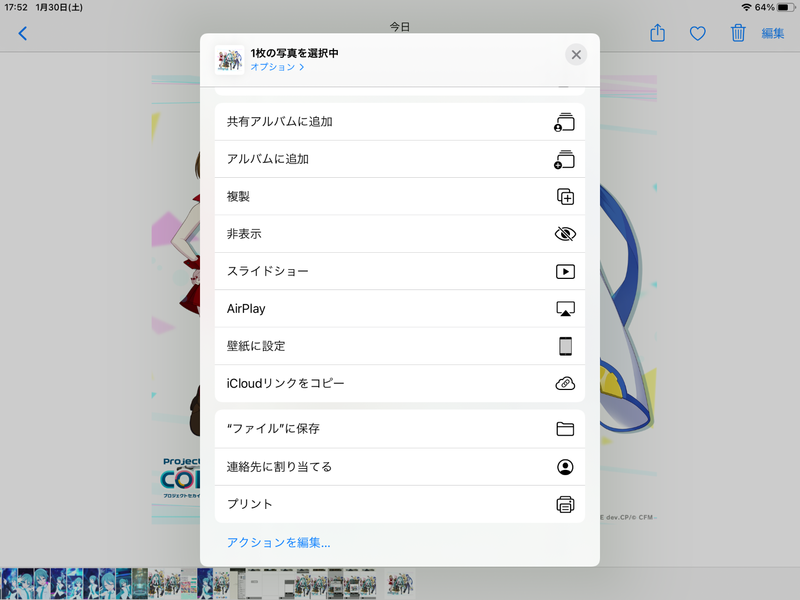Tap the iCloud link cloud icon
The image size is (800, 600).
tap(565, 383)
